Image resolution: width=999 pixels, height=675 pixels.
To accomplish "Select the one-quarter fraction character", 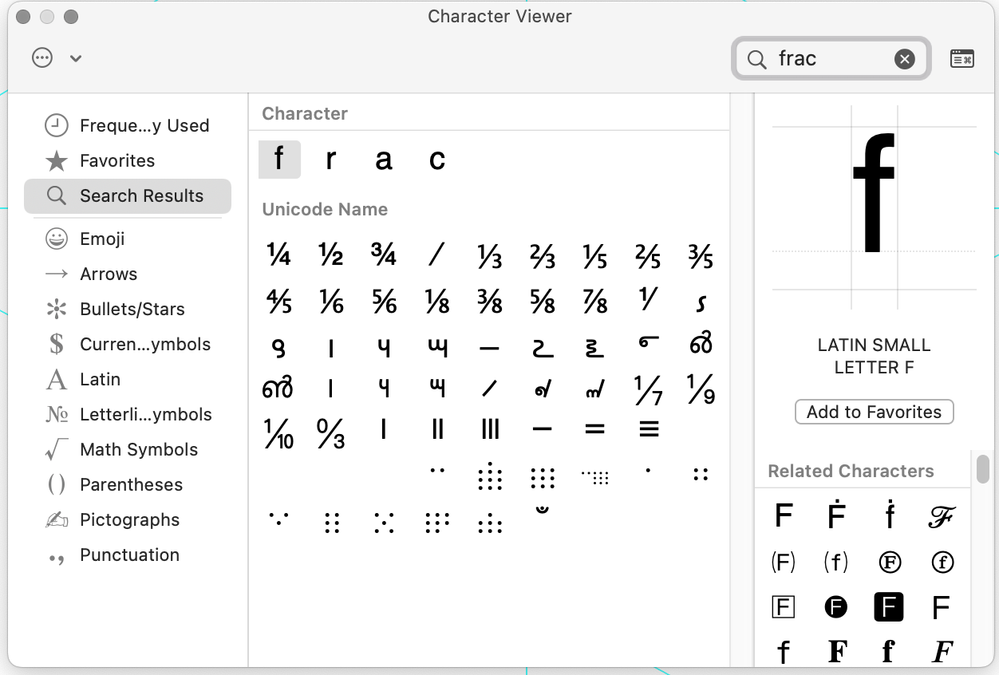I will 279,255.
